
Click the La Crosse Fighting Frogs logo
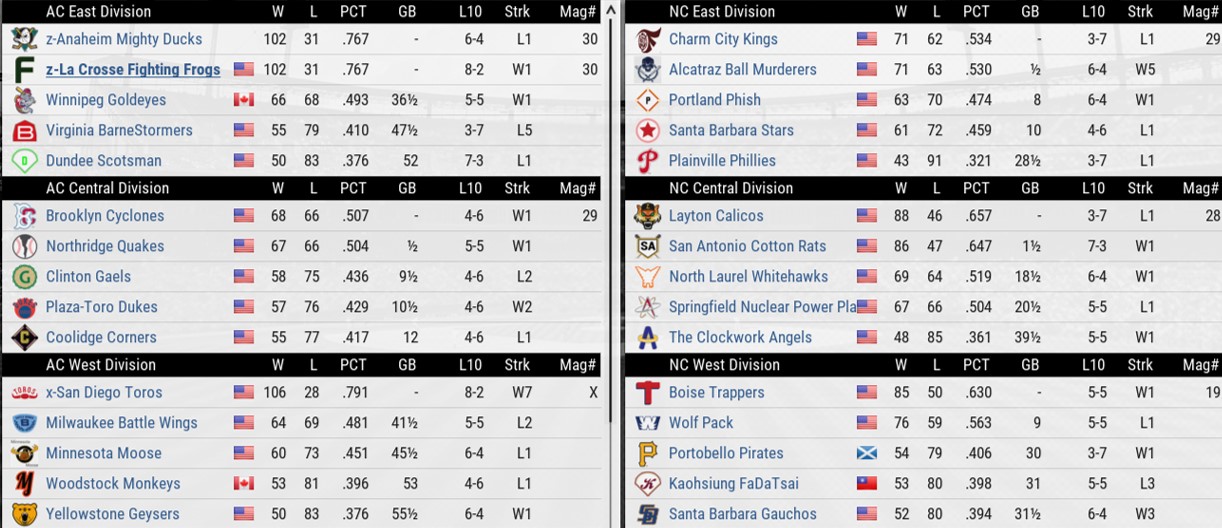point(25,70)
